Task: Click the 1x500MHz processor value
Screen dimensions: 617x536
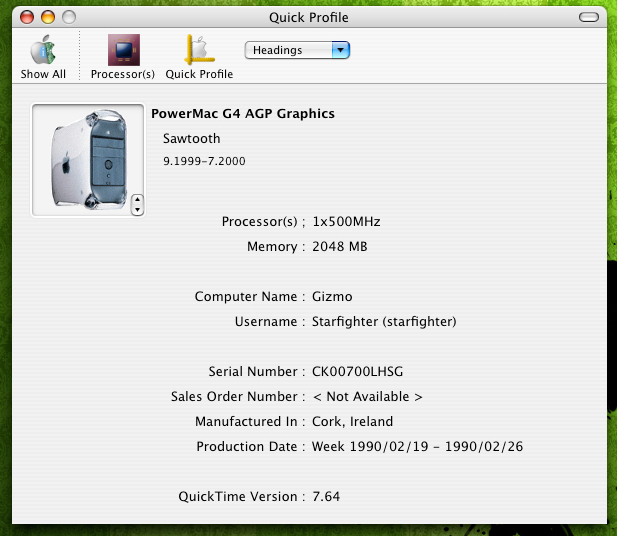Action: pos(346,222)
